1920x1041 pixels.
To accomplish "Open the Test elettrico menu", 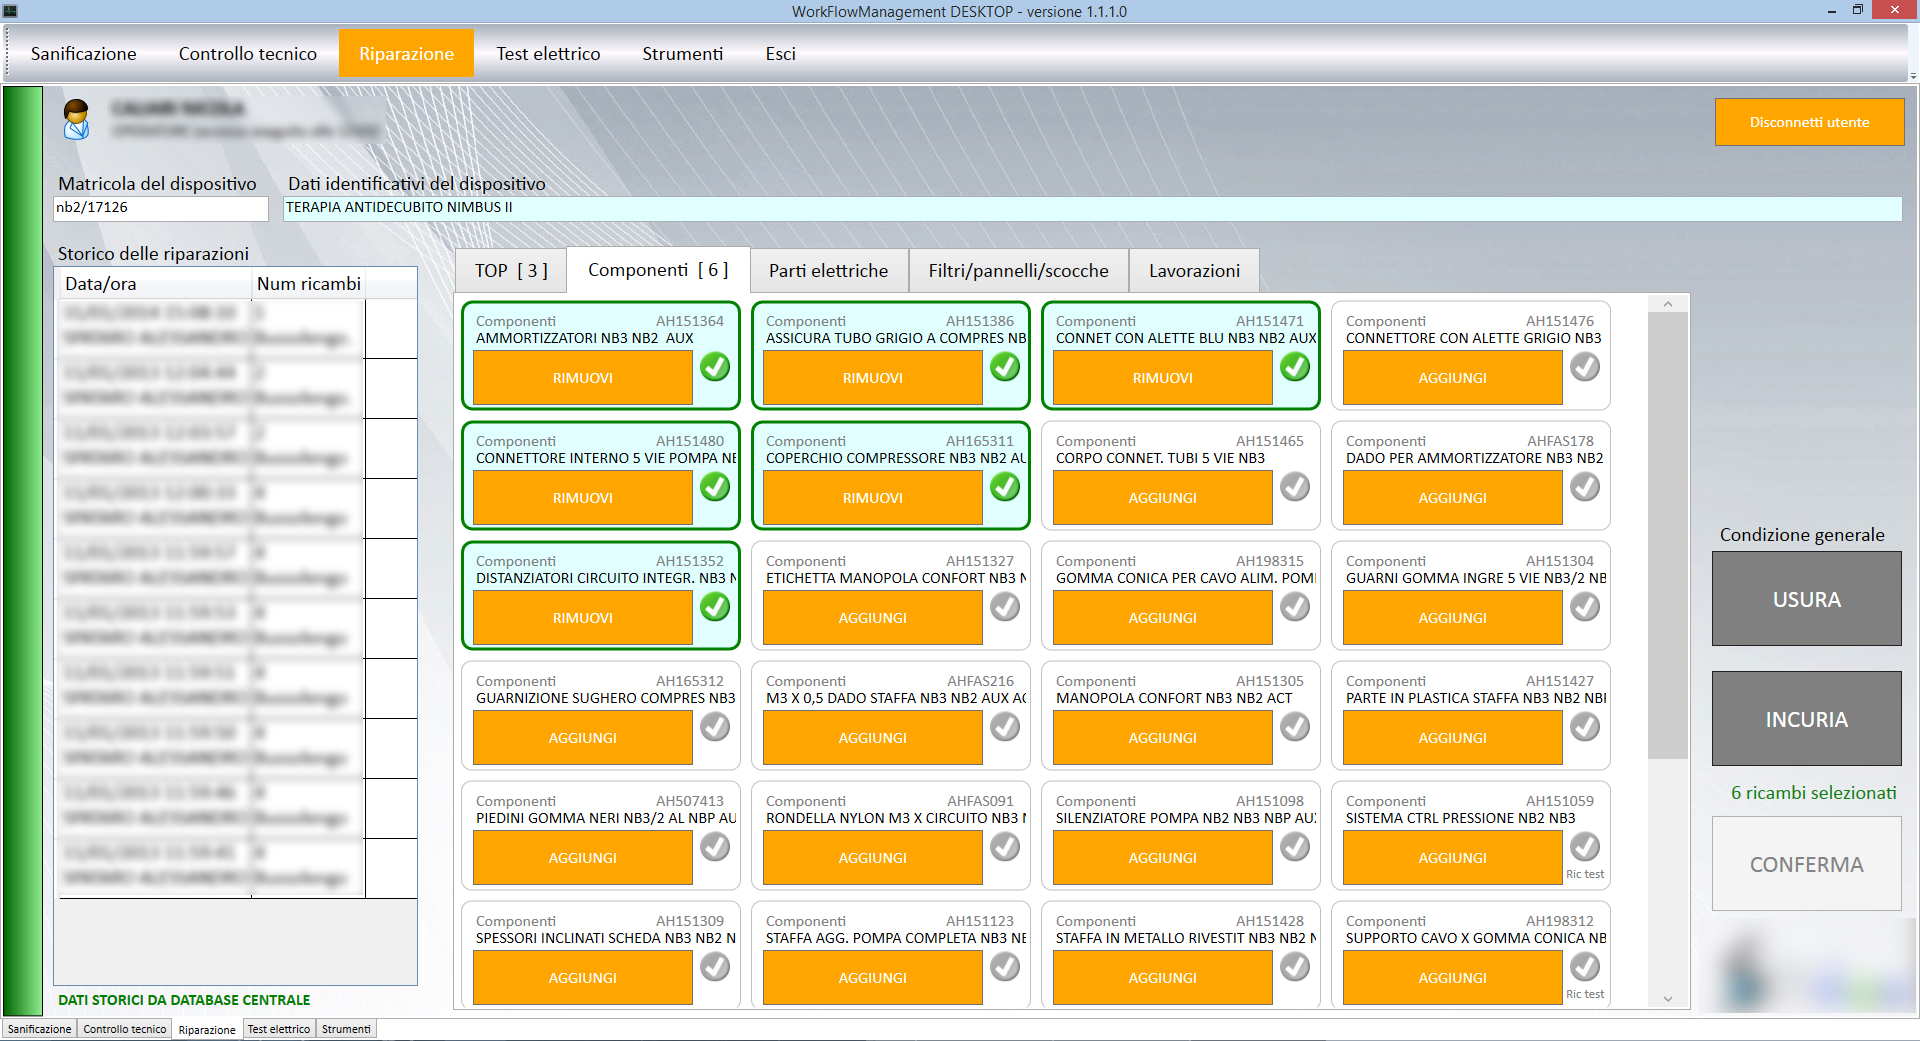I will [548, 54].
